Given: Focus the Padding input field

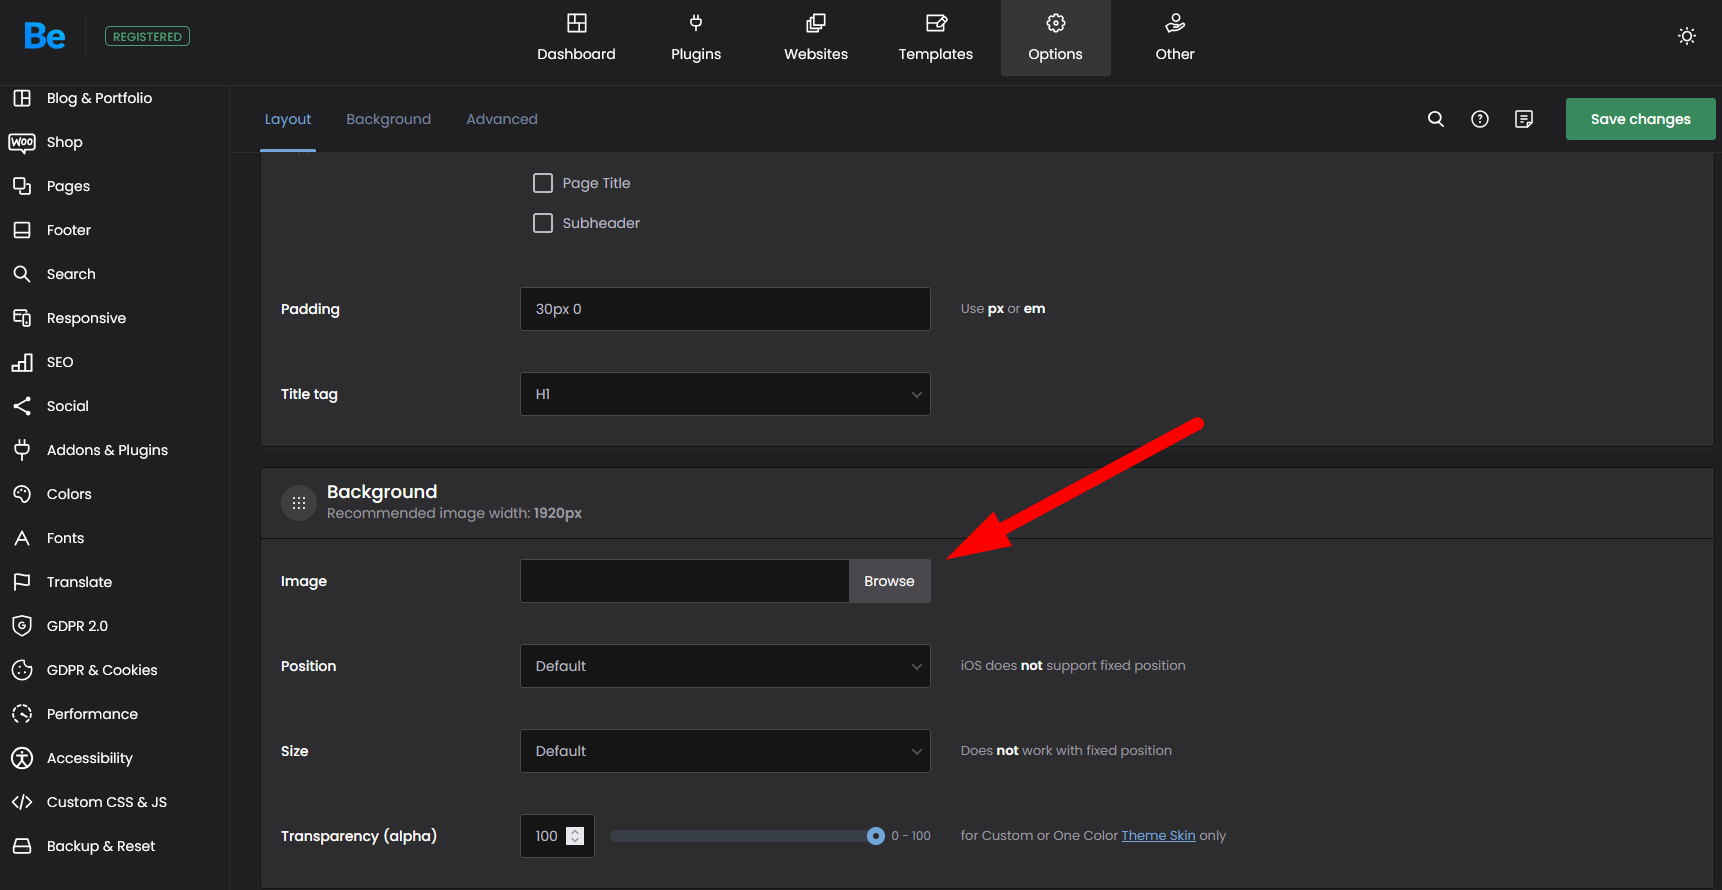Looking at the screenshot, I should coord(725,309).
